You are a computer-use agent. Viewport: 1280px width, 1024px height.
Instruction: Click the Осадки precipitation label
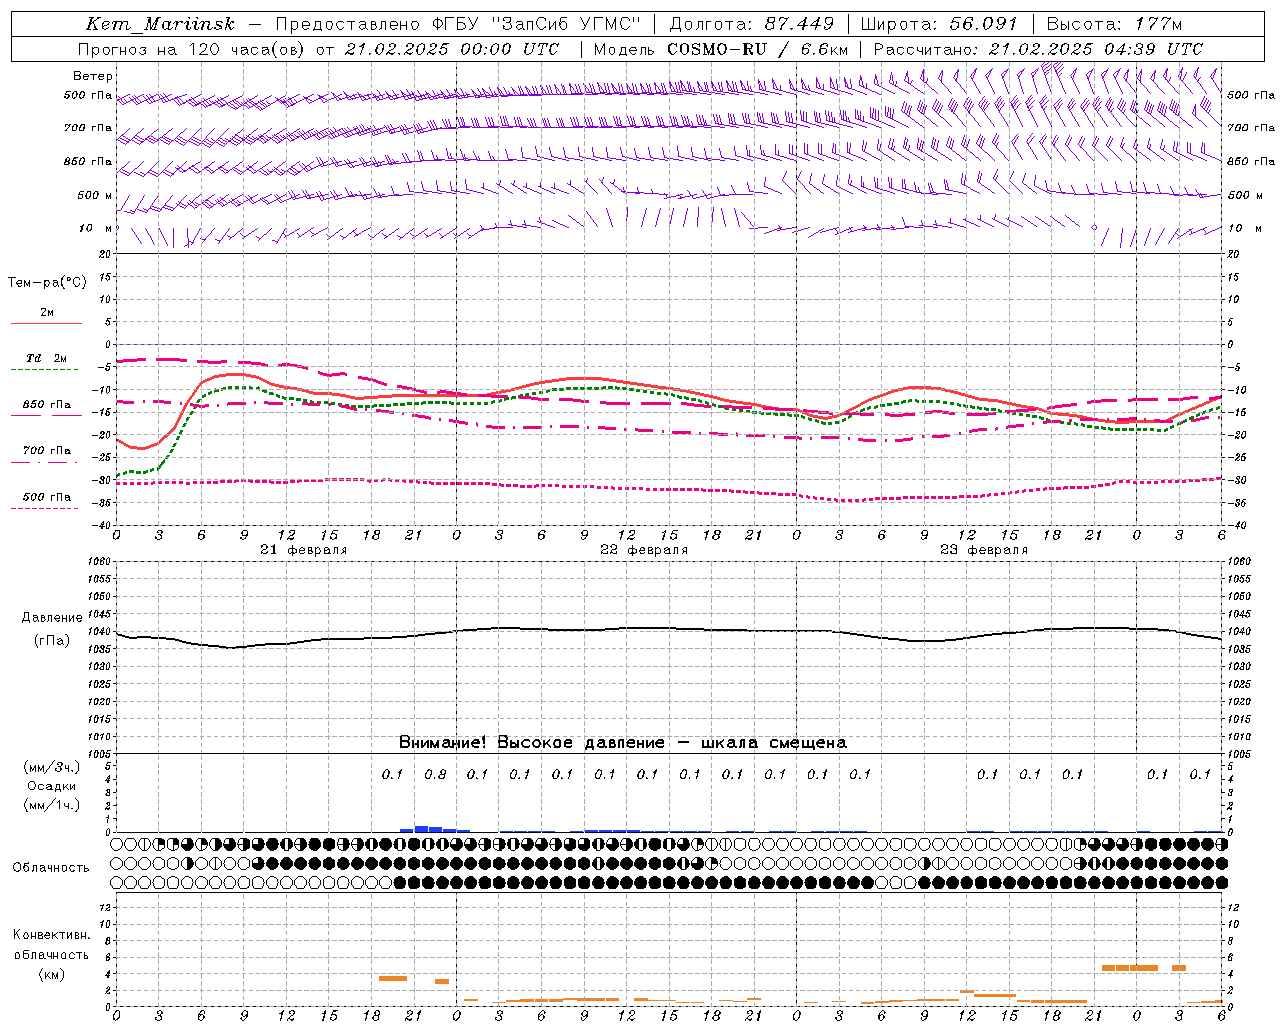pyautogui.click(x=51, y=786)
